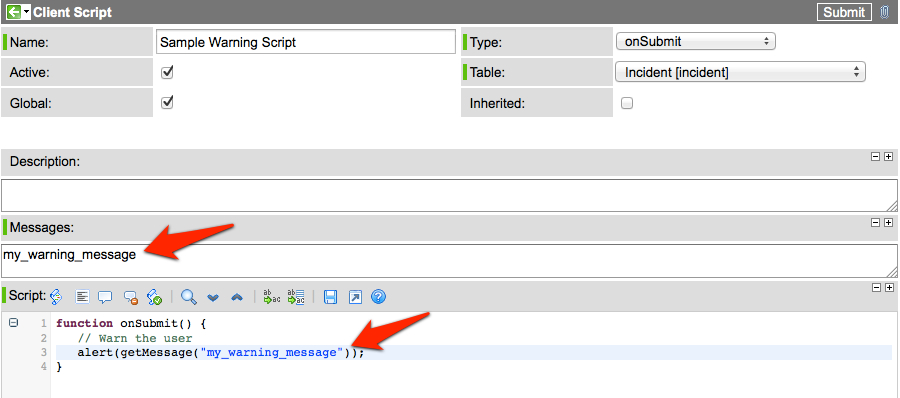Click the magnifier search icon in the script toolbar
The width and height of the screenshot is (900, 398).
pyautogui.click(x=189, y=297)
